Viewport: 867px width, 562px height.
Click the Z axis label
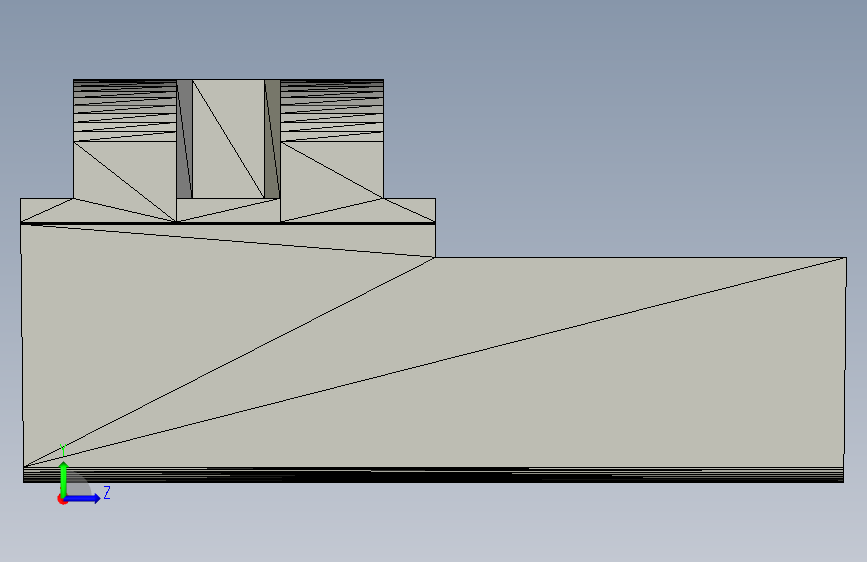point(107,492)
